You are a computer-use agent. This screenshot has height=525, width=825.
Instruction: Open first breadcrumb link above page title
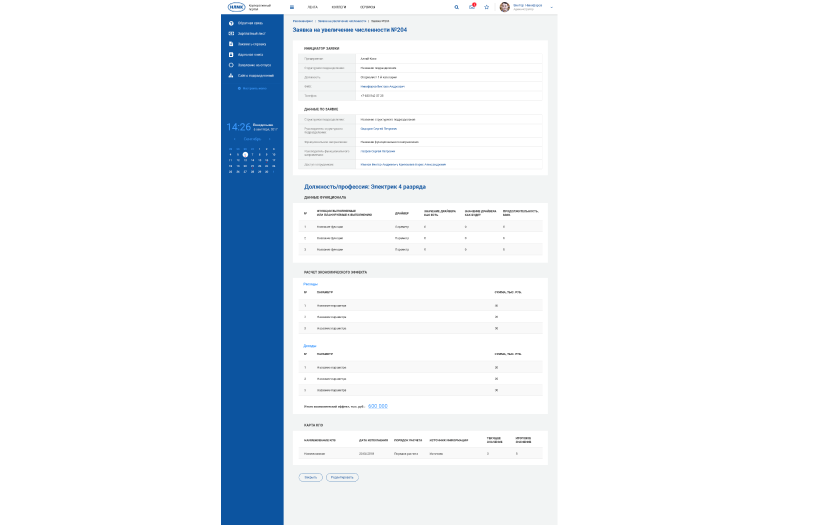pos(303,21)
